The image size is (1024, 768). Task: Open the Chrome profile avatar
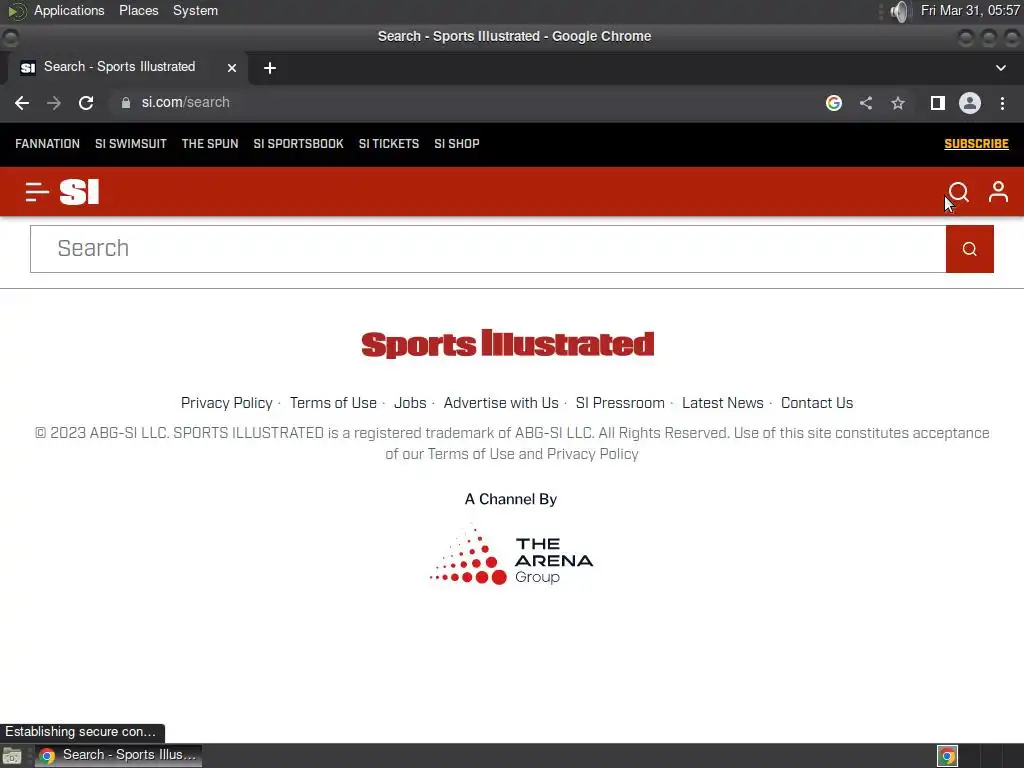pos(970,103)
